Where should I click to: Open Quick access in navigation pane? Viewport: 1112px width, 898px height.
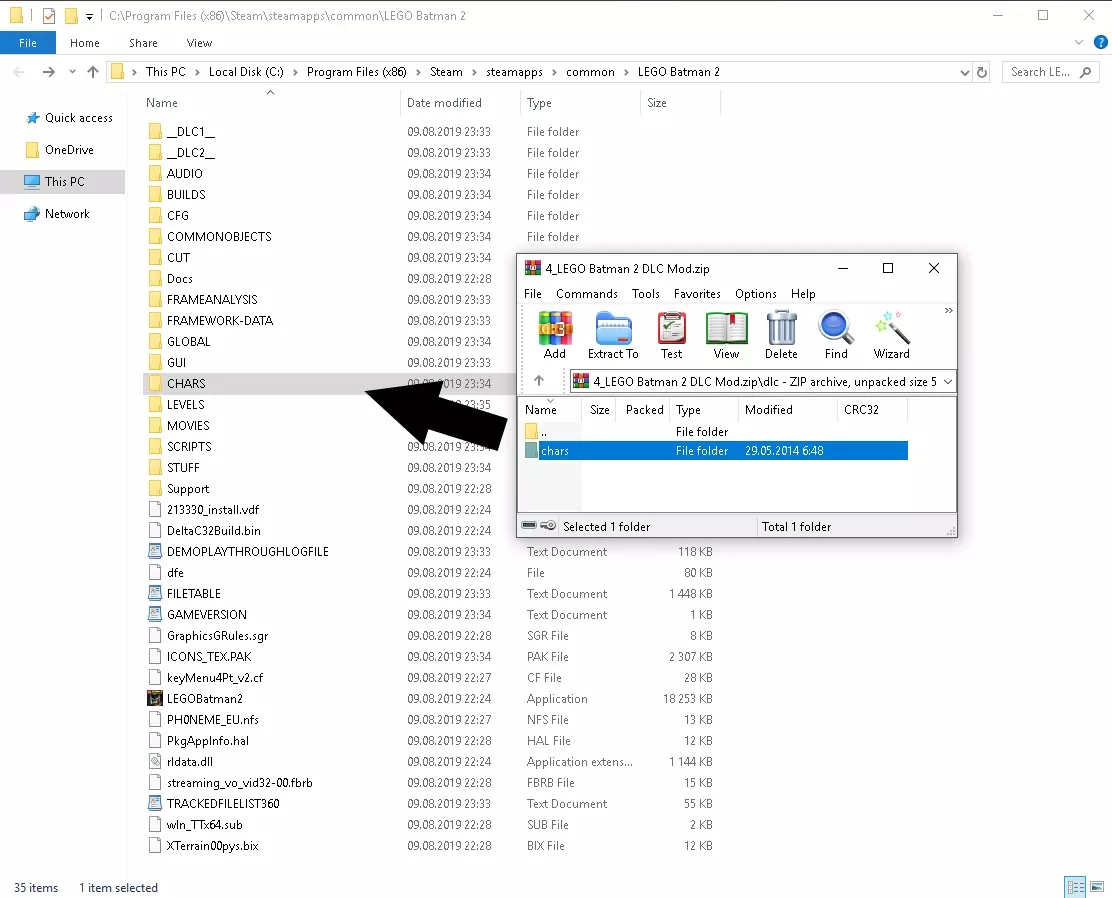[69, 118]
